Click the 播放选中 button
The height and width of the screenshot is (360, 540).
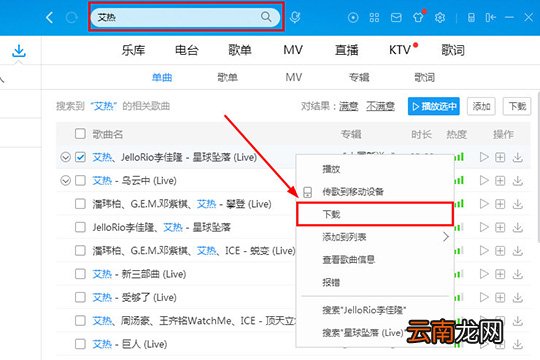coord(434,106)
